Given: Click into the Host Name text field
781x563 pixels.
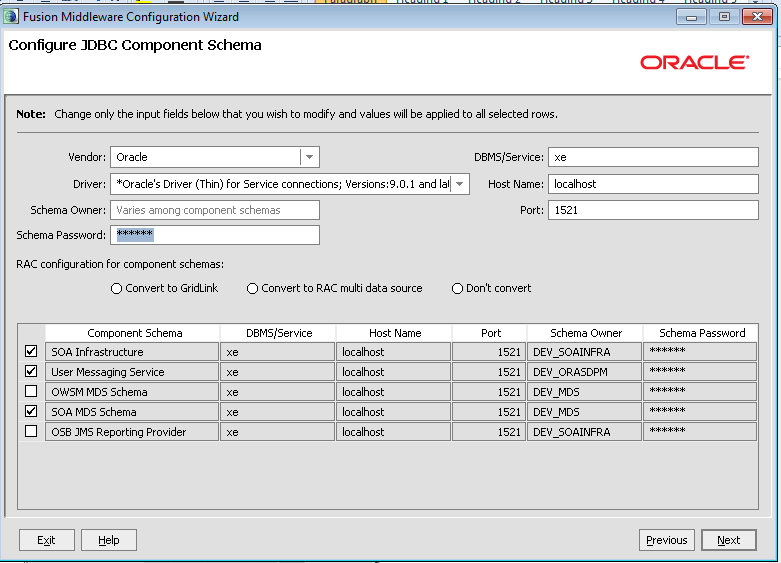Looking at the screenshot, I should coord(654,184).
